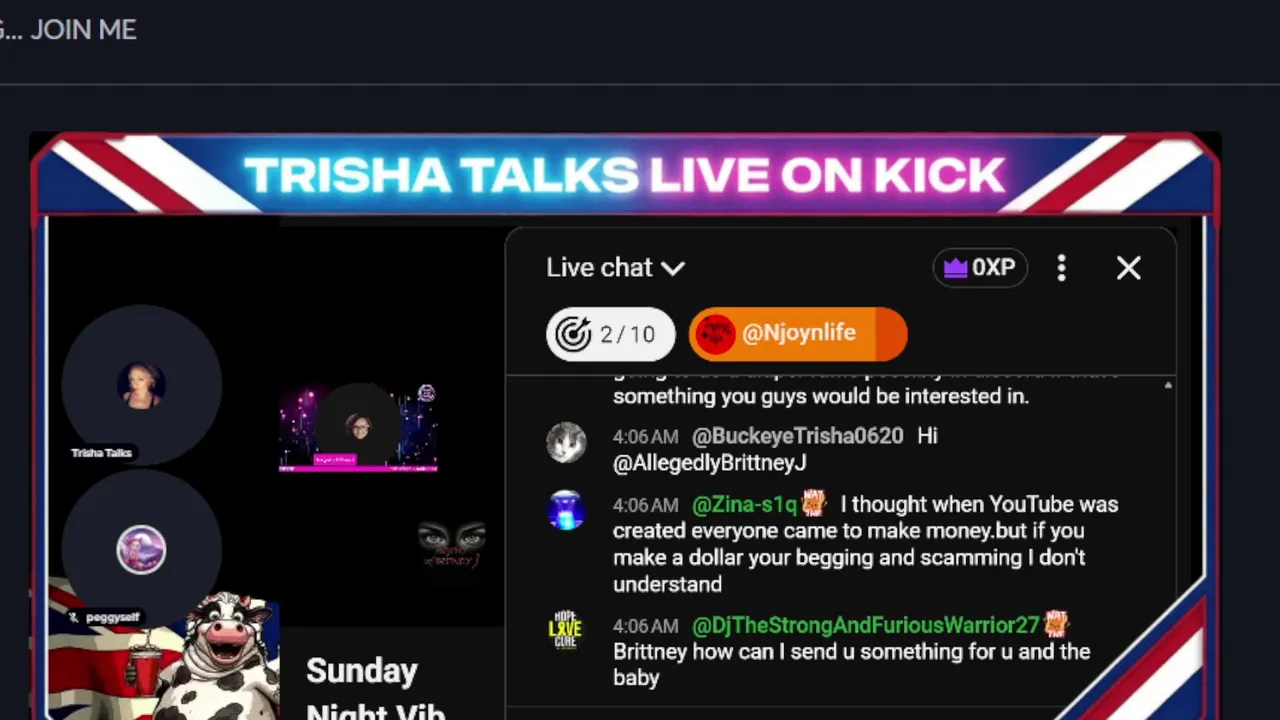Open the chat three-dot options menu
This screenshot has width=1280, height=720.
point(1062,268)
